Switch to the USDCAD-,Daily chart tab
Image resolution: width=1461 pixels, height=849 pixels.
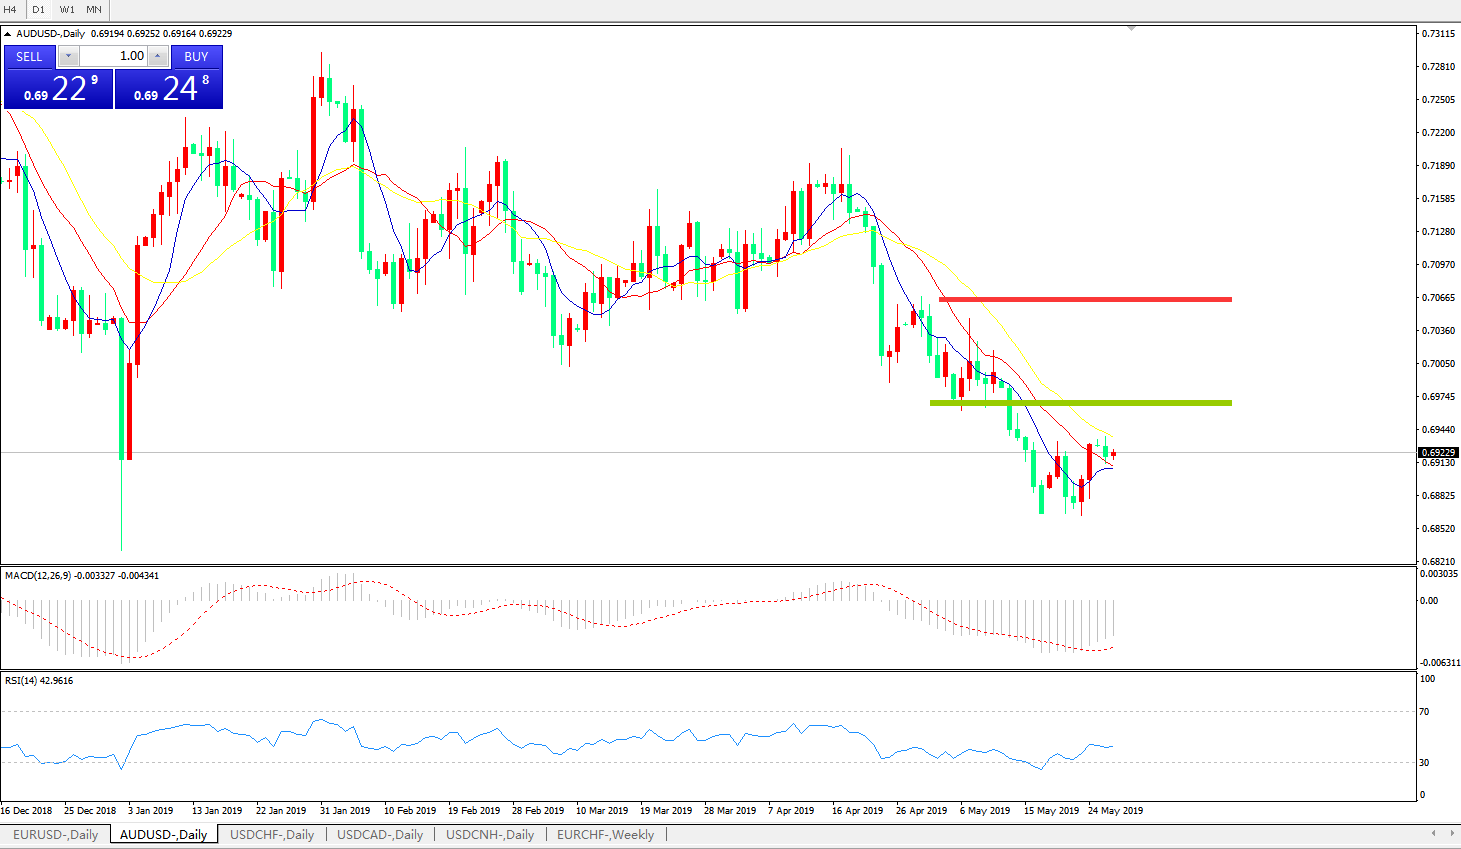(x=379, y=834)
